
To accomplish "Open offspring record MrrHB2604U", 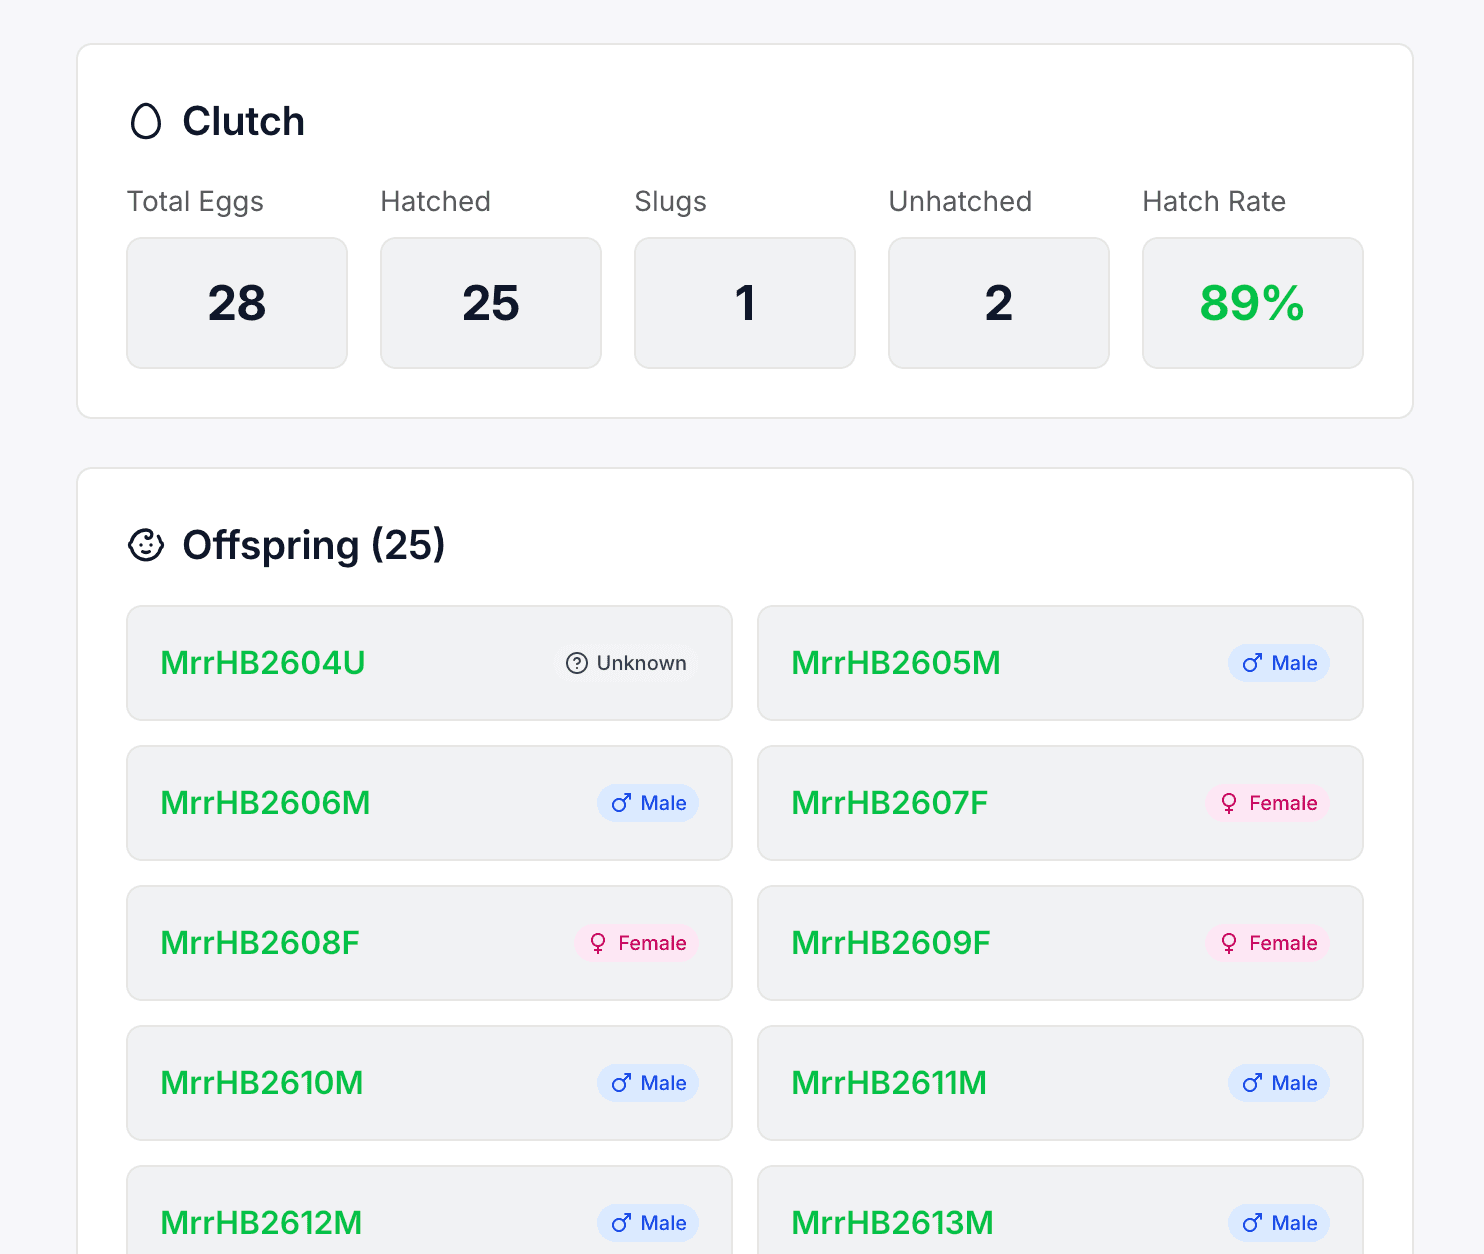I will (x=263, y=663).
